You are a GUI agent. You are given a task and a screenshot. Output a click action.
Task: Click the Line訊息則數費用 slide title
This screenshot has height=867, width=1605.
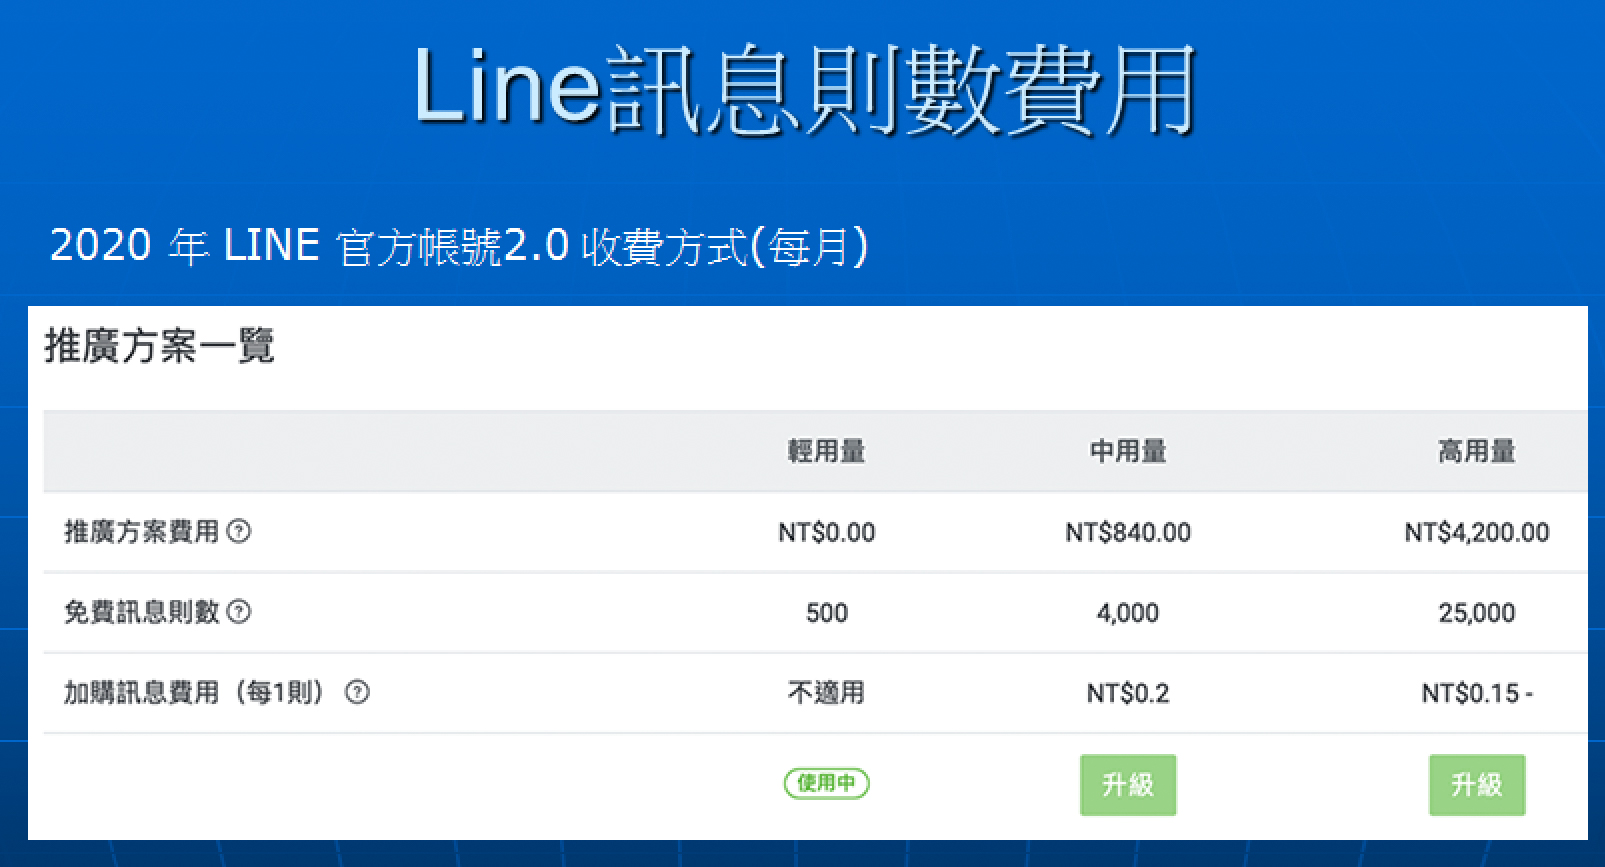[x=804, y=90]
